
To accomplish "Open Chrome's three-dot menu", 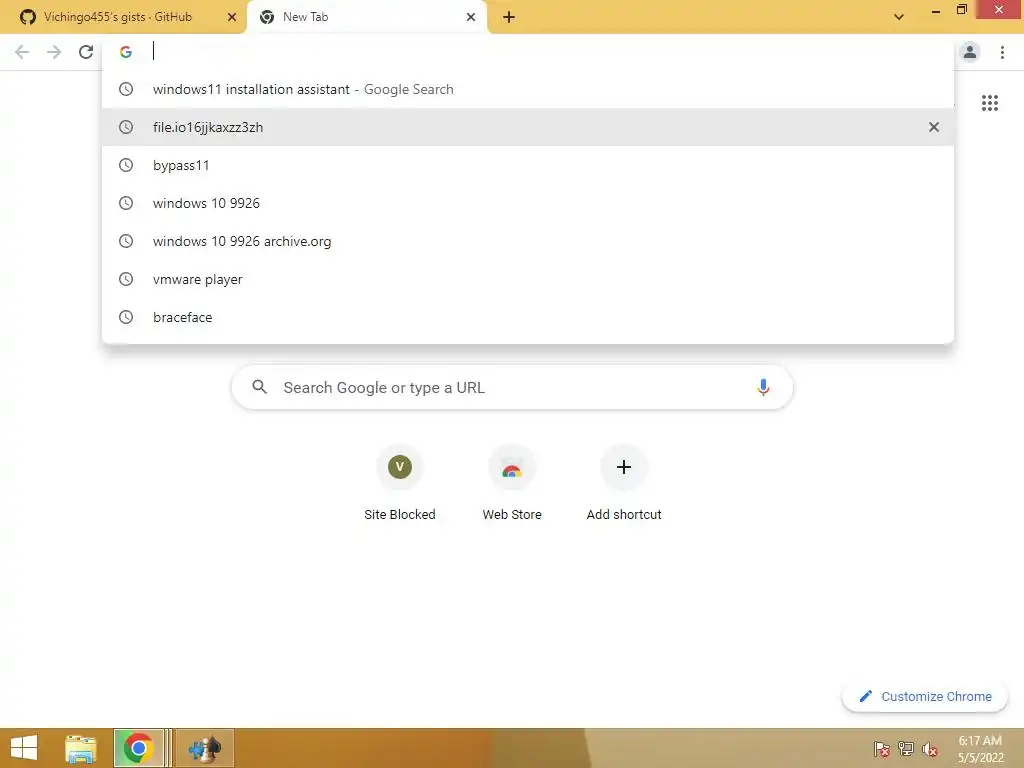I will coord(1002,52).
